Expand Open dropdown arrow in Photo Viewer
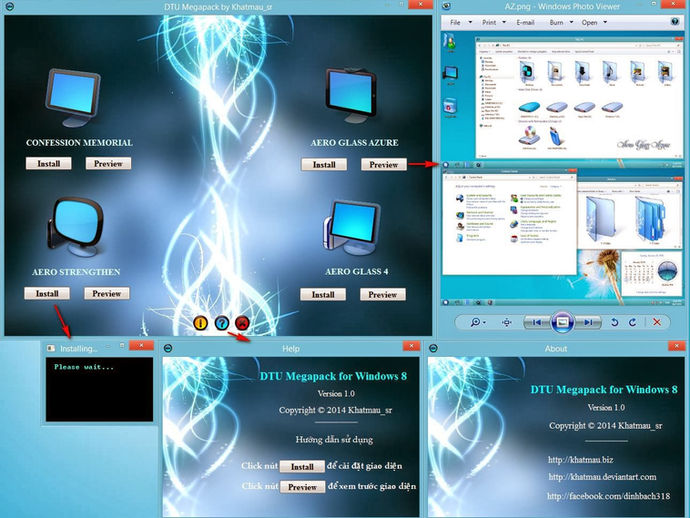690x518 pixels. pyautogui.click(x=605, y=22)
